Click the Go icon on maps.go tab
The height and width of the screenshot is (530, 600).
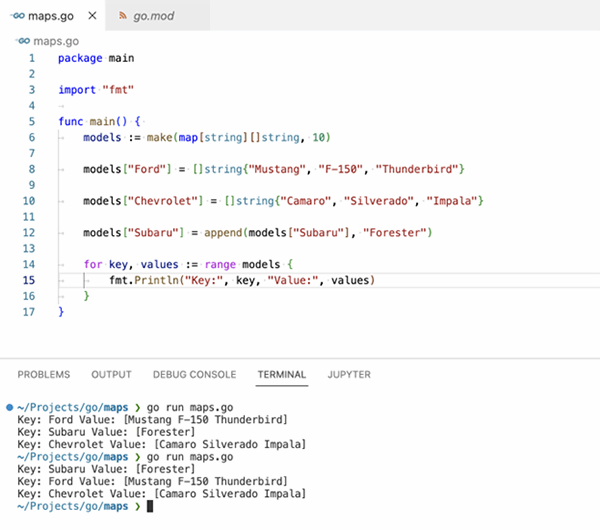[x=18, y=17]
